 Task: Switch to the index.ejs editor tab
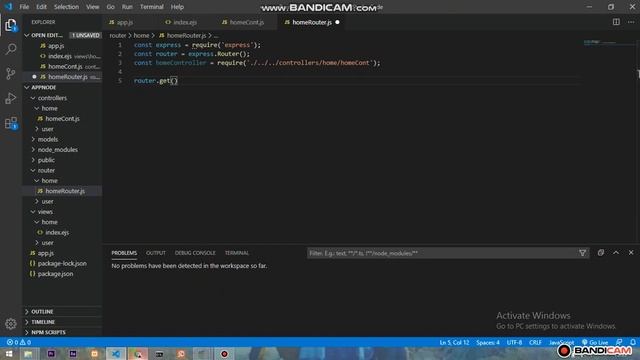[185, 22]
